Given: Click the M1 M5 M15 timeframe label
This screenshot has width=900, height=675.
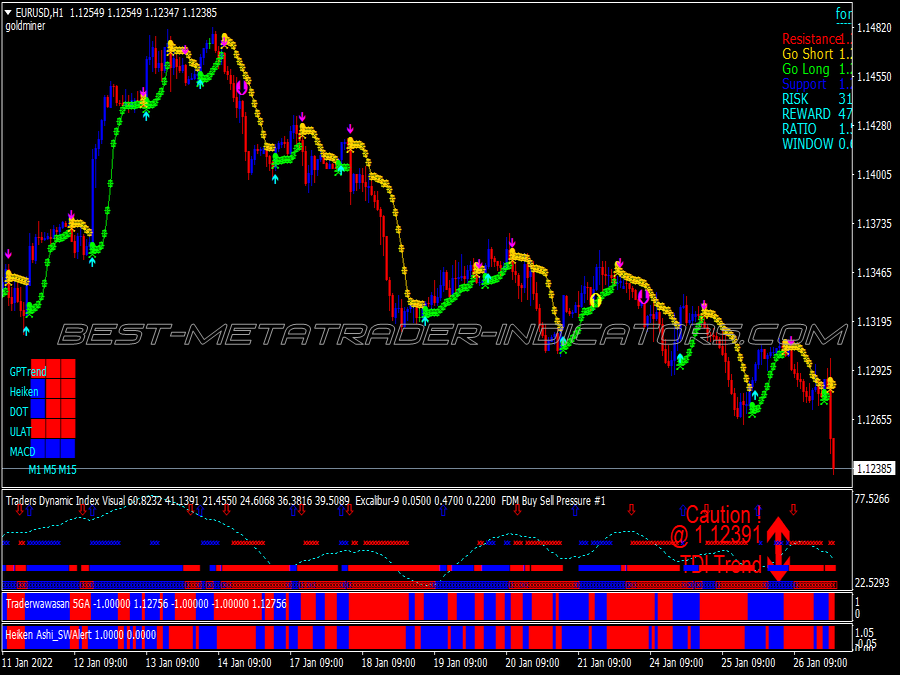Looking at the screenshot, I should pos(52,470).
